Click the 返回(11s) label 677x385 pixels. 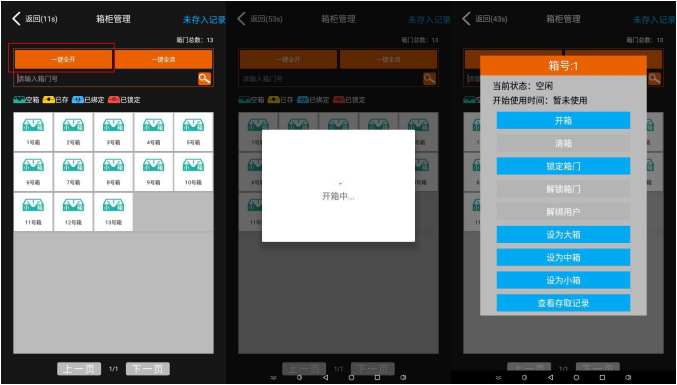coord(41,19)
